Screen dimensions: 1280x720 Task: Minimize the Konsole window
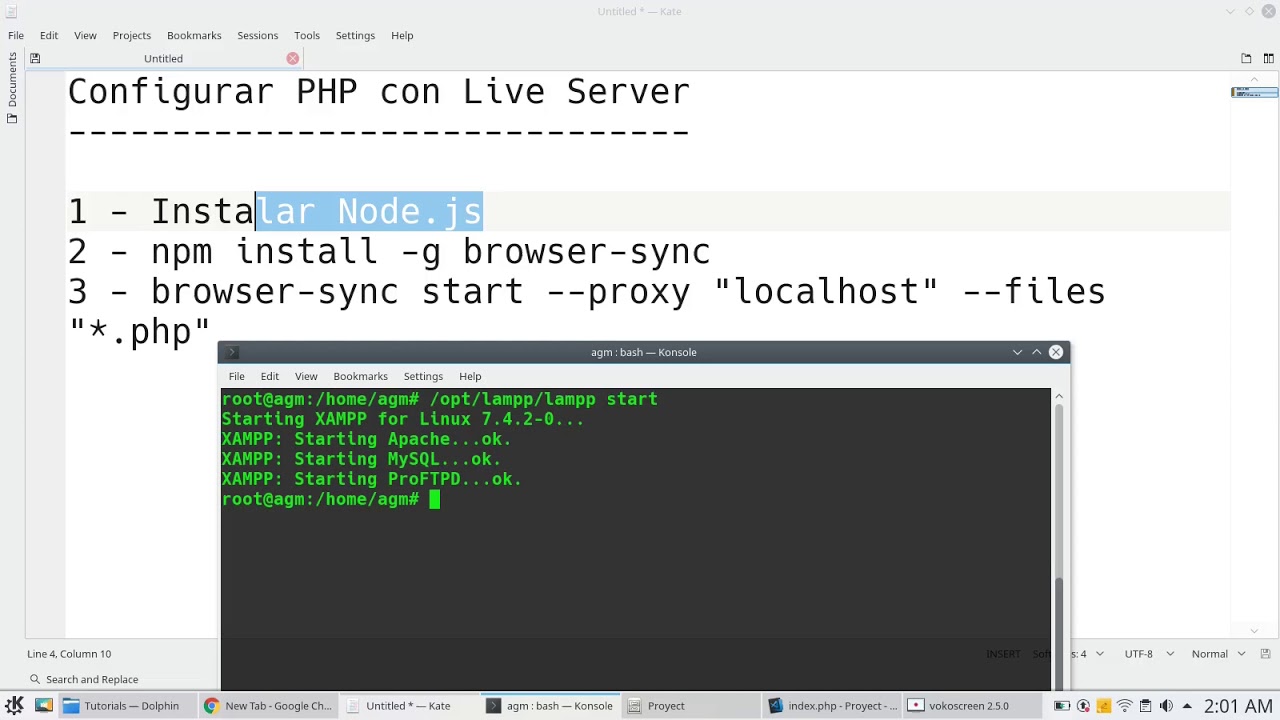[1017, 352]
